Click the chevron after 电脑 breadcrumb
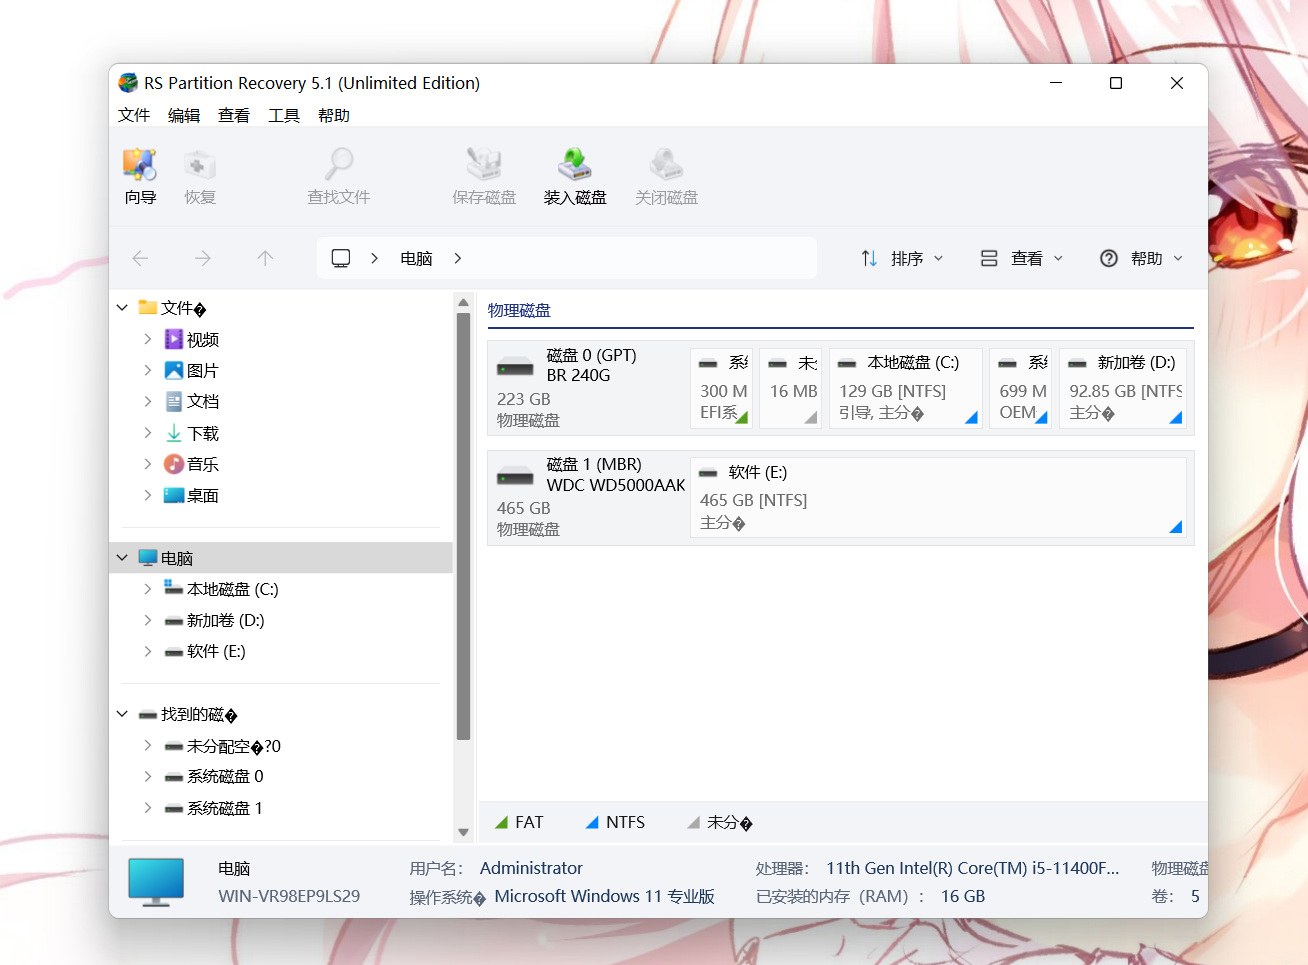1308x965 pixels. tap(458, 258)
